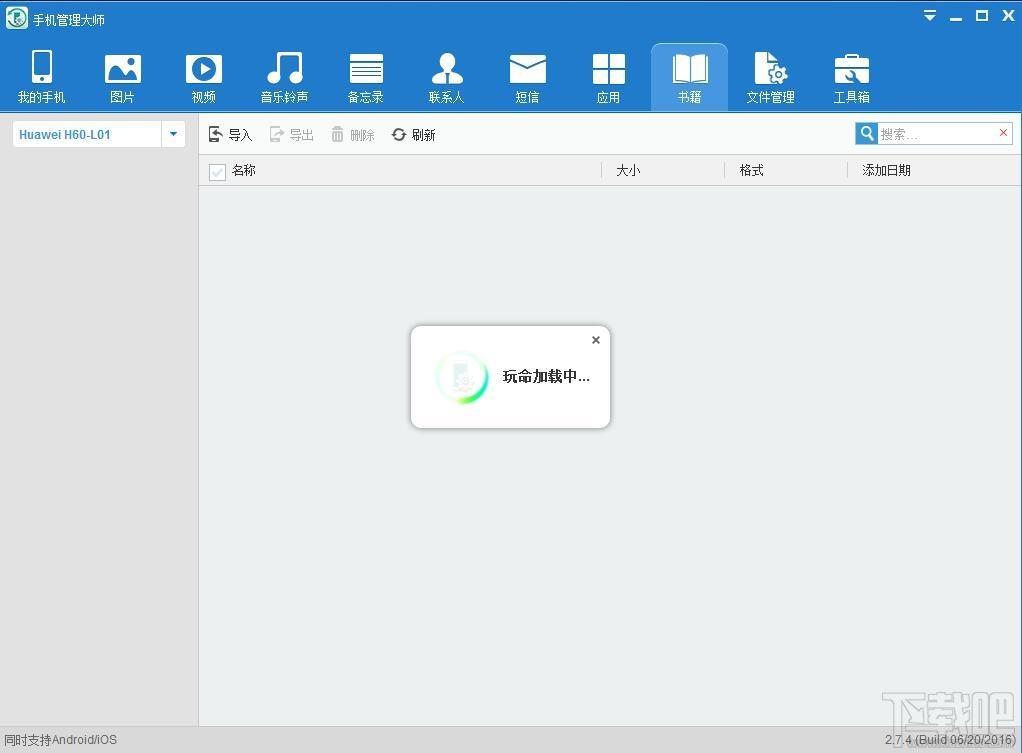Open the 备忘录 memo section
The image size is (1022, 753).
tap(366, 77)
